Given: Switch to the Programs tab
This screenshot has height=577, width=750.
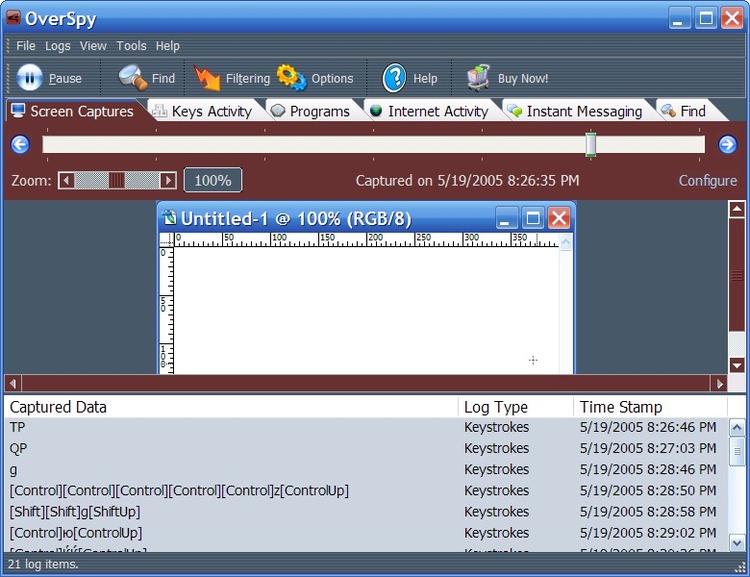Looking at the screenshot, I should click(x=311, y=111).
